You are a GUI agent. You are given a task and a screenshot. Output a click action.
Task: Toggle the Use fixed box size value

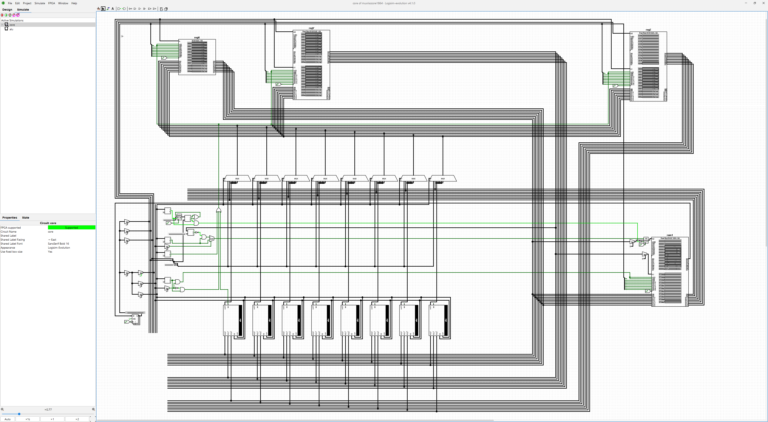point(71,252)
